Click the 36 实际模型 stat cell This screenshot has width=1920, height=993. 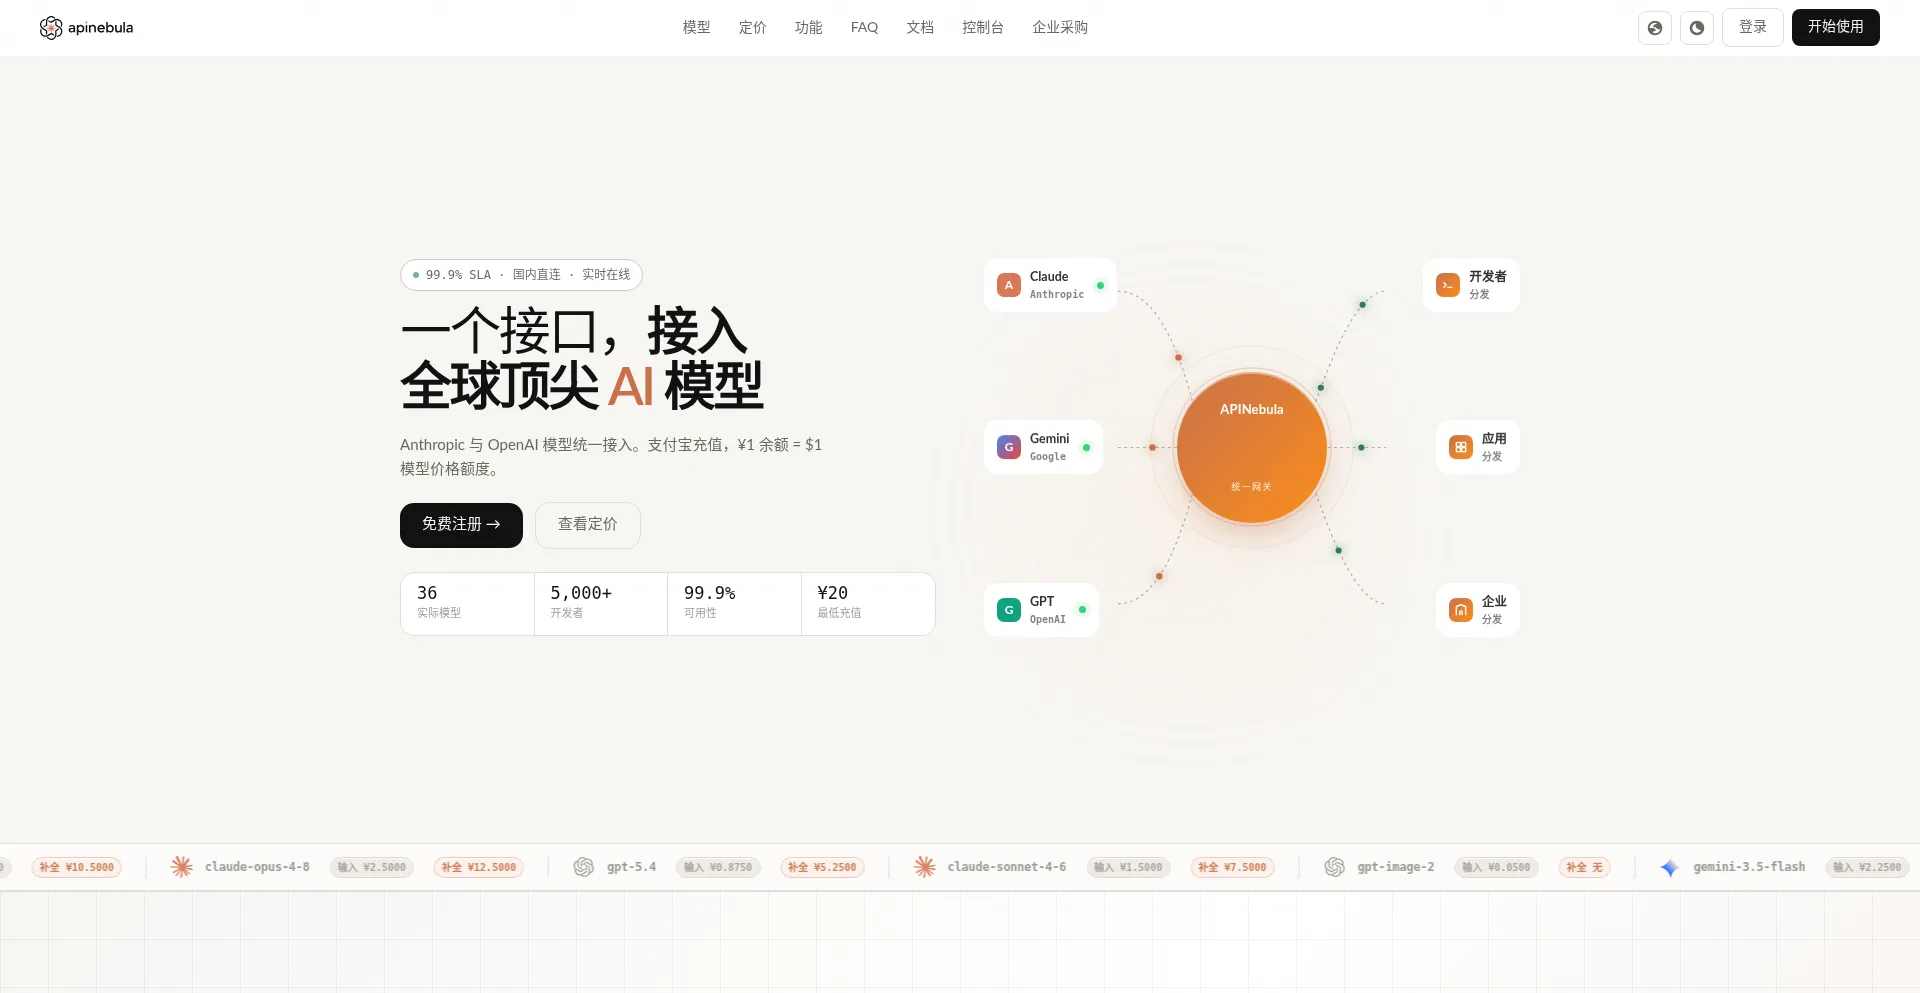click(467, 604)
